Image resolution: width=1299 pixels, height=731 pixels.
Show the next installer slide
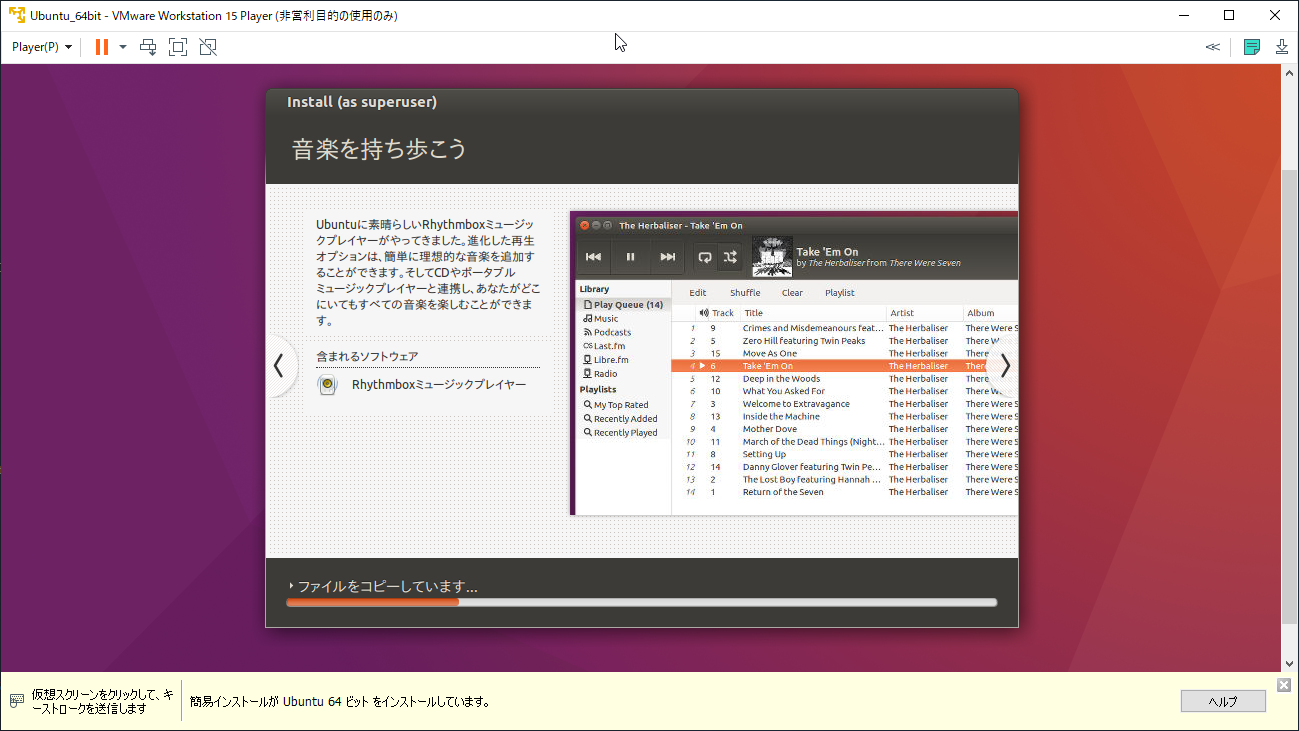click(1004, 366)
